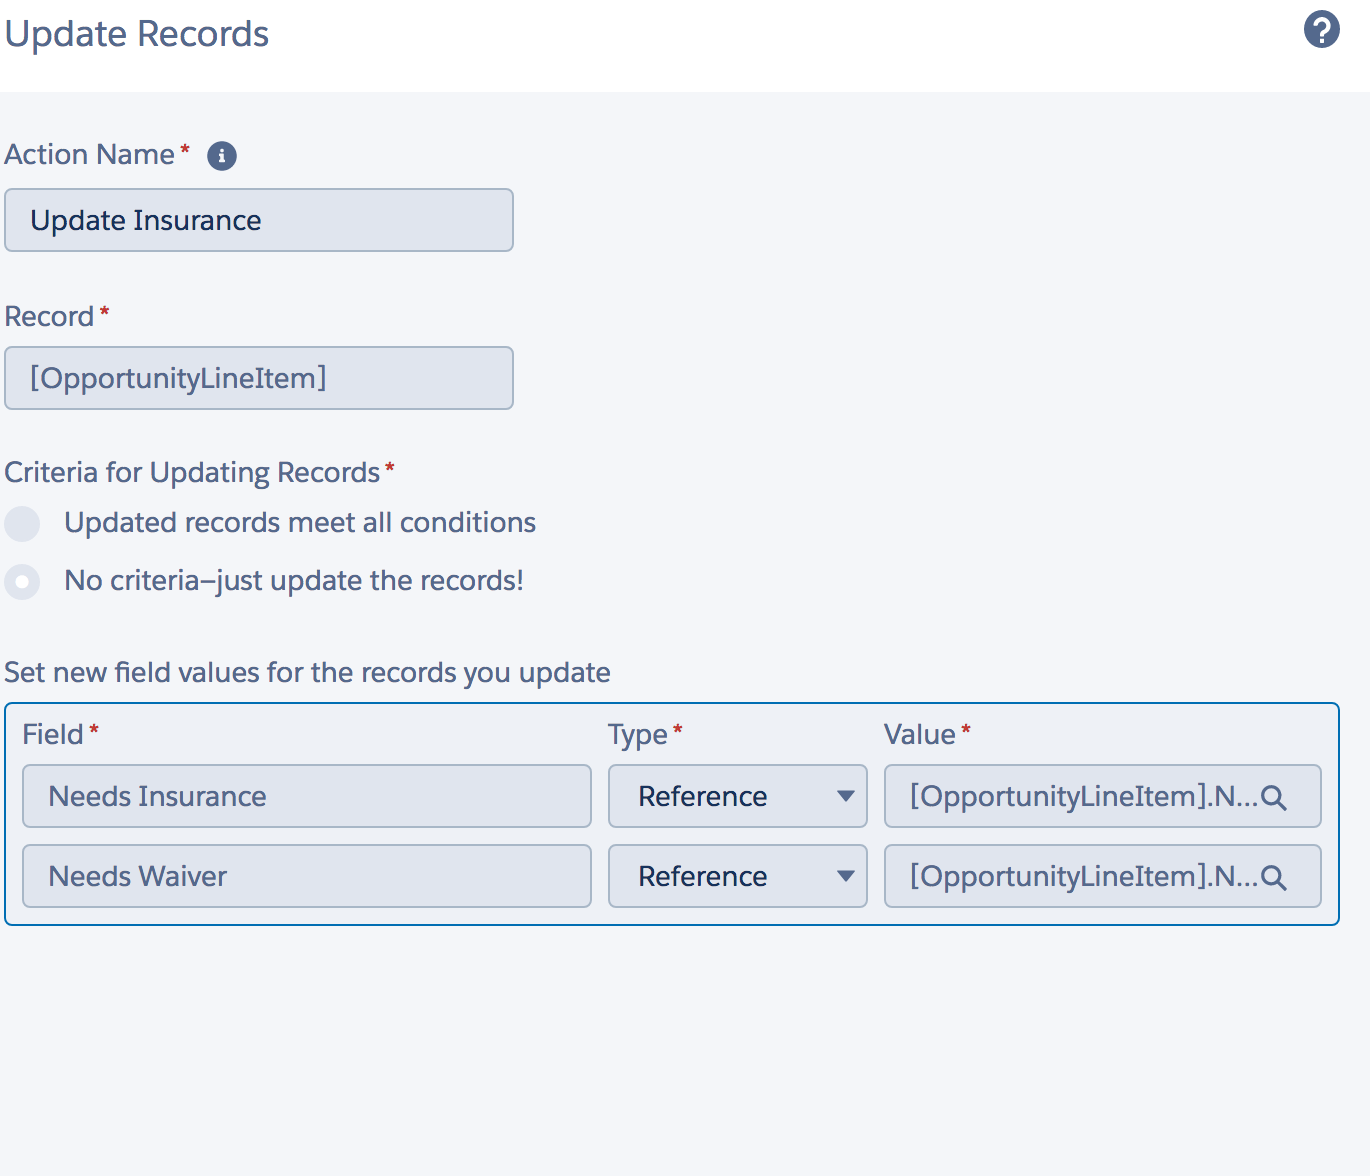Select "No criteria—just update the records!" radio button
This screenshot has width=1370, height=1176.
[22, 581]
